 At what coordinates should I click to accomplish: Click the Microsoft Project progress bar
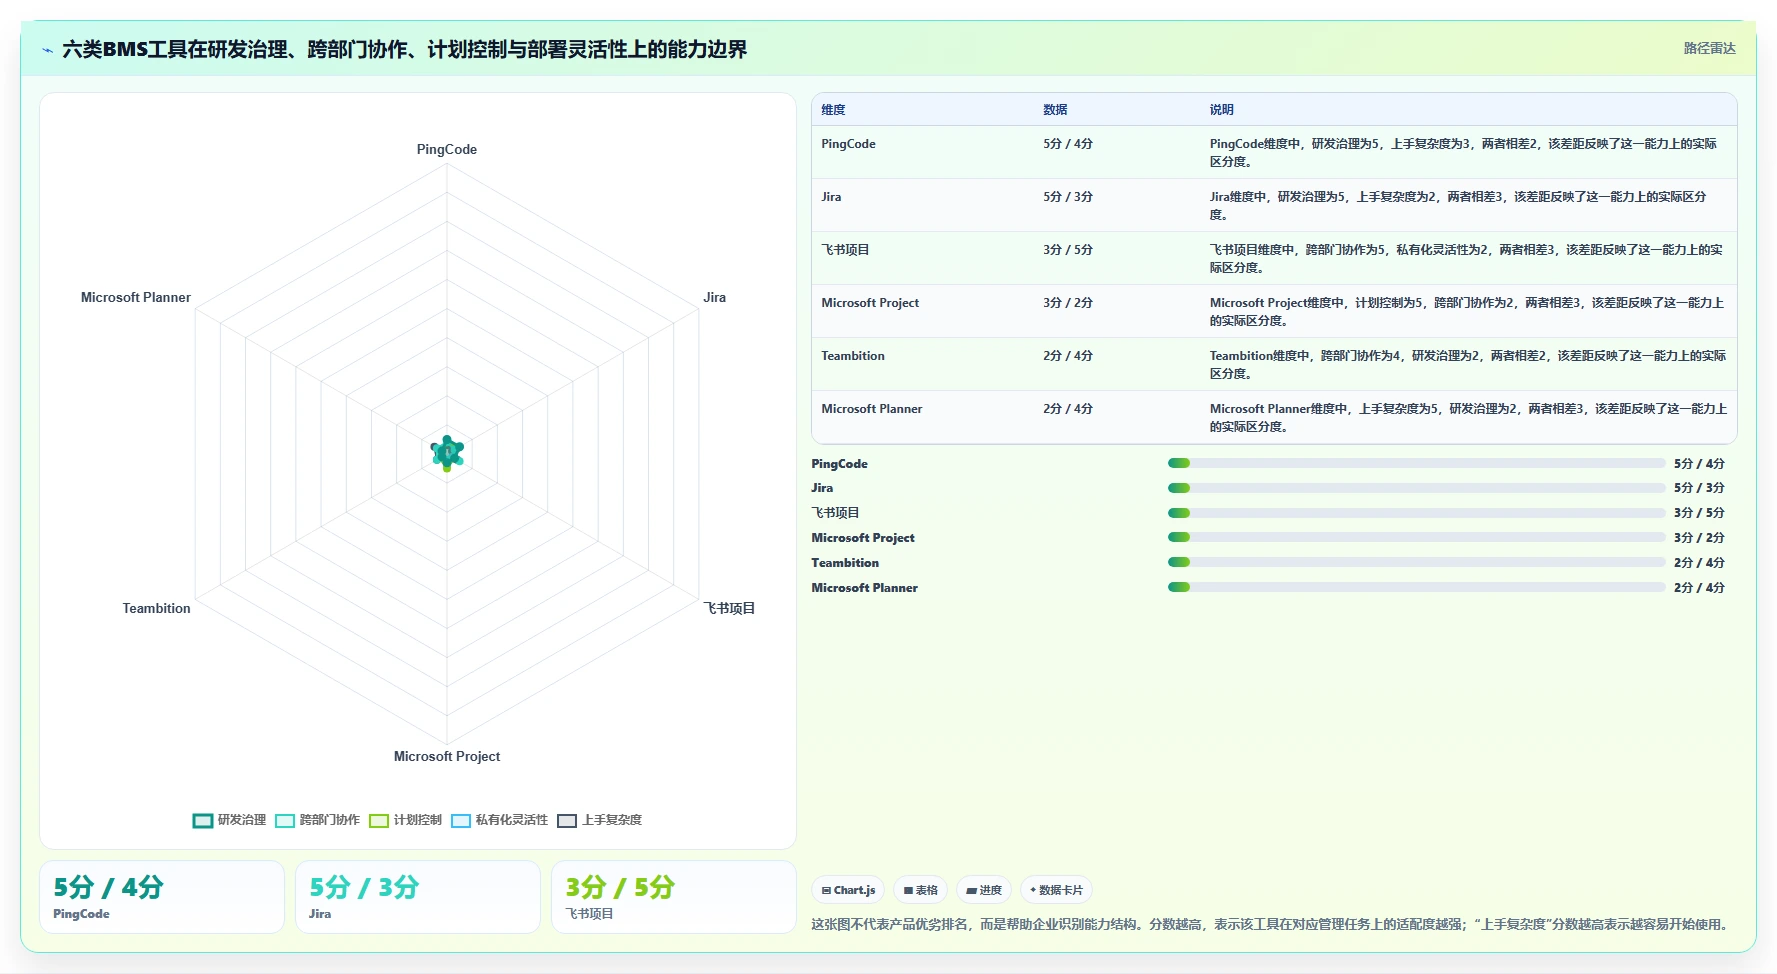(x=1416, y=537)
